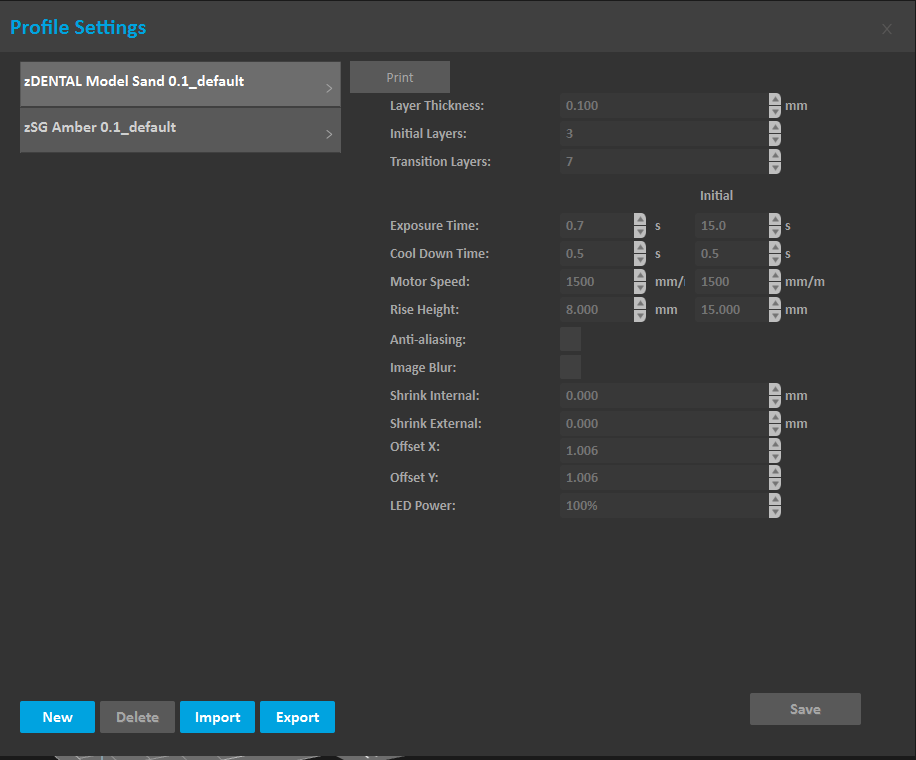The image size is (916, 760).
Task: Increase Layer Thickness with up arrow
Action: (775, 100)
